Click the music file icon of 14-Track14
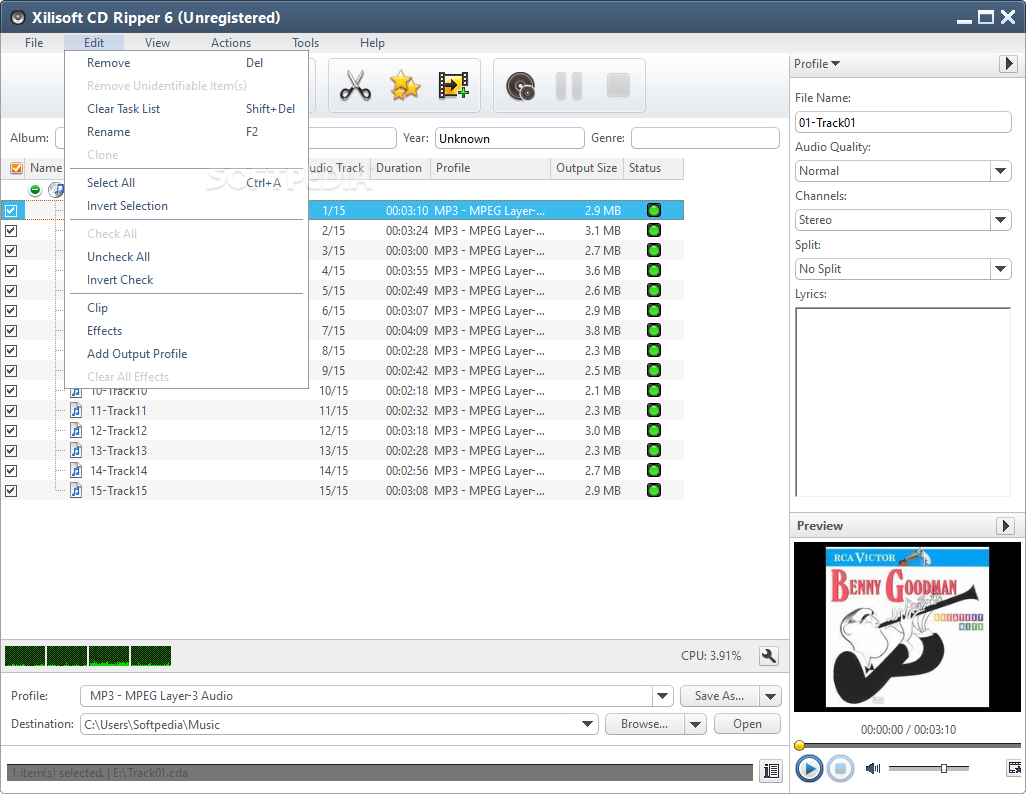The image size is (1026, 794). click(x=77, y=471)
